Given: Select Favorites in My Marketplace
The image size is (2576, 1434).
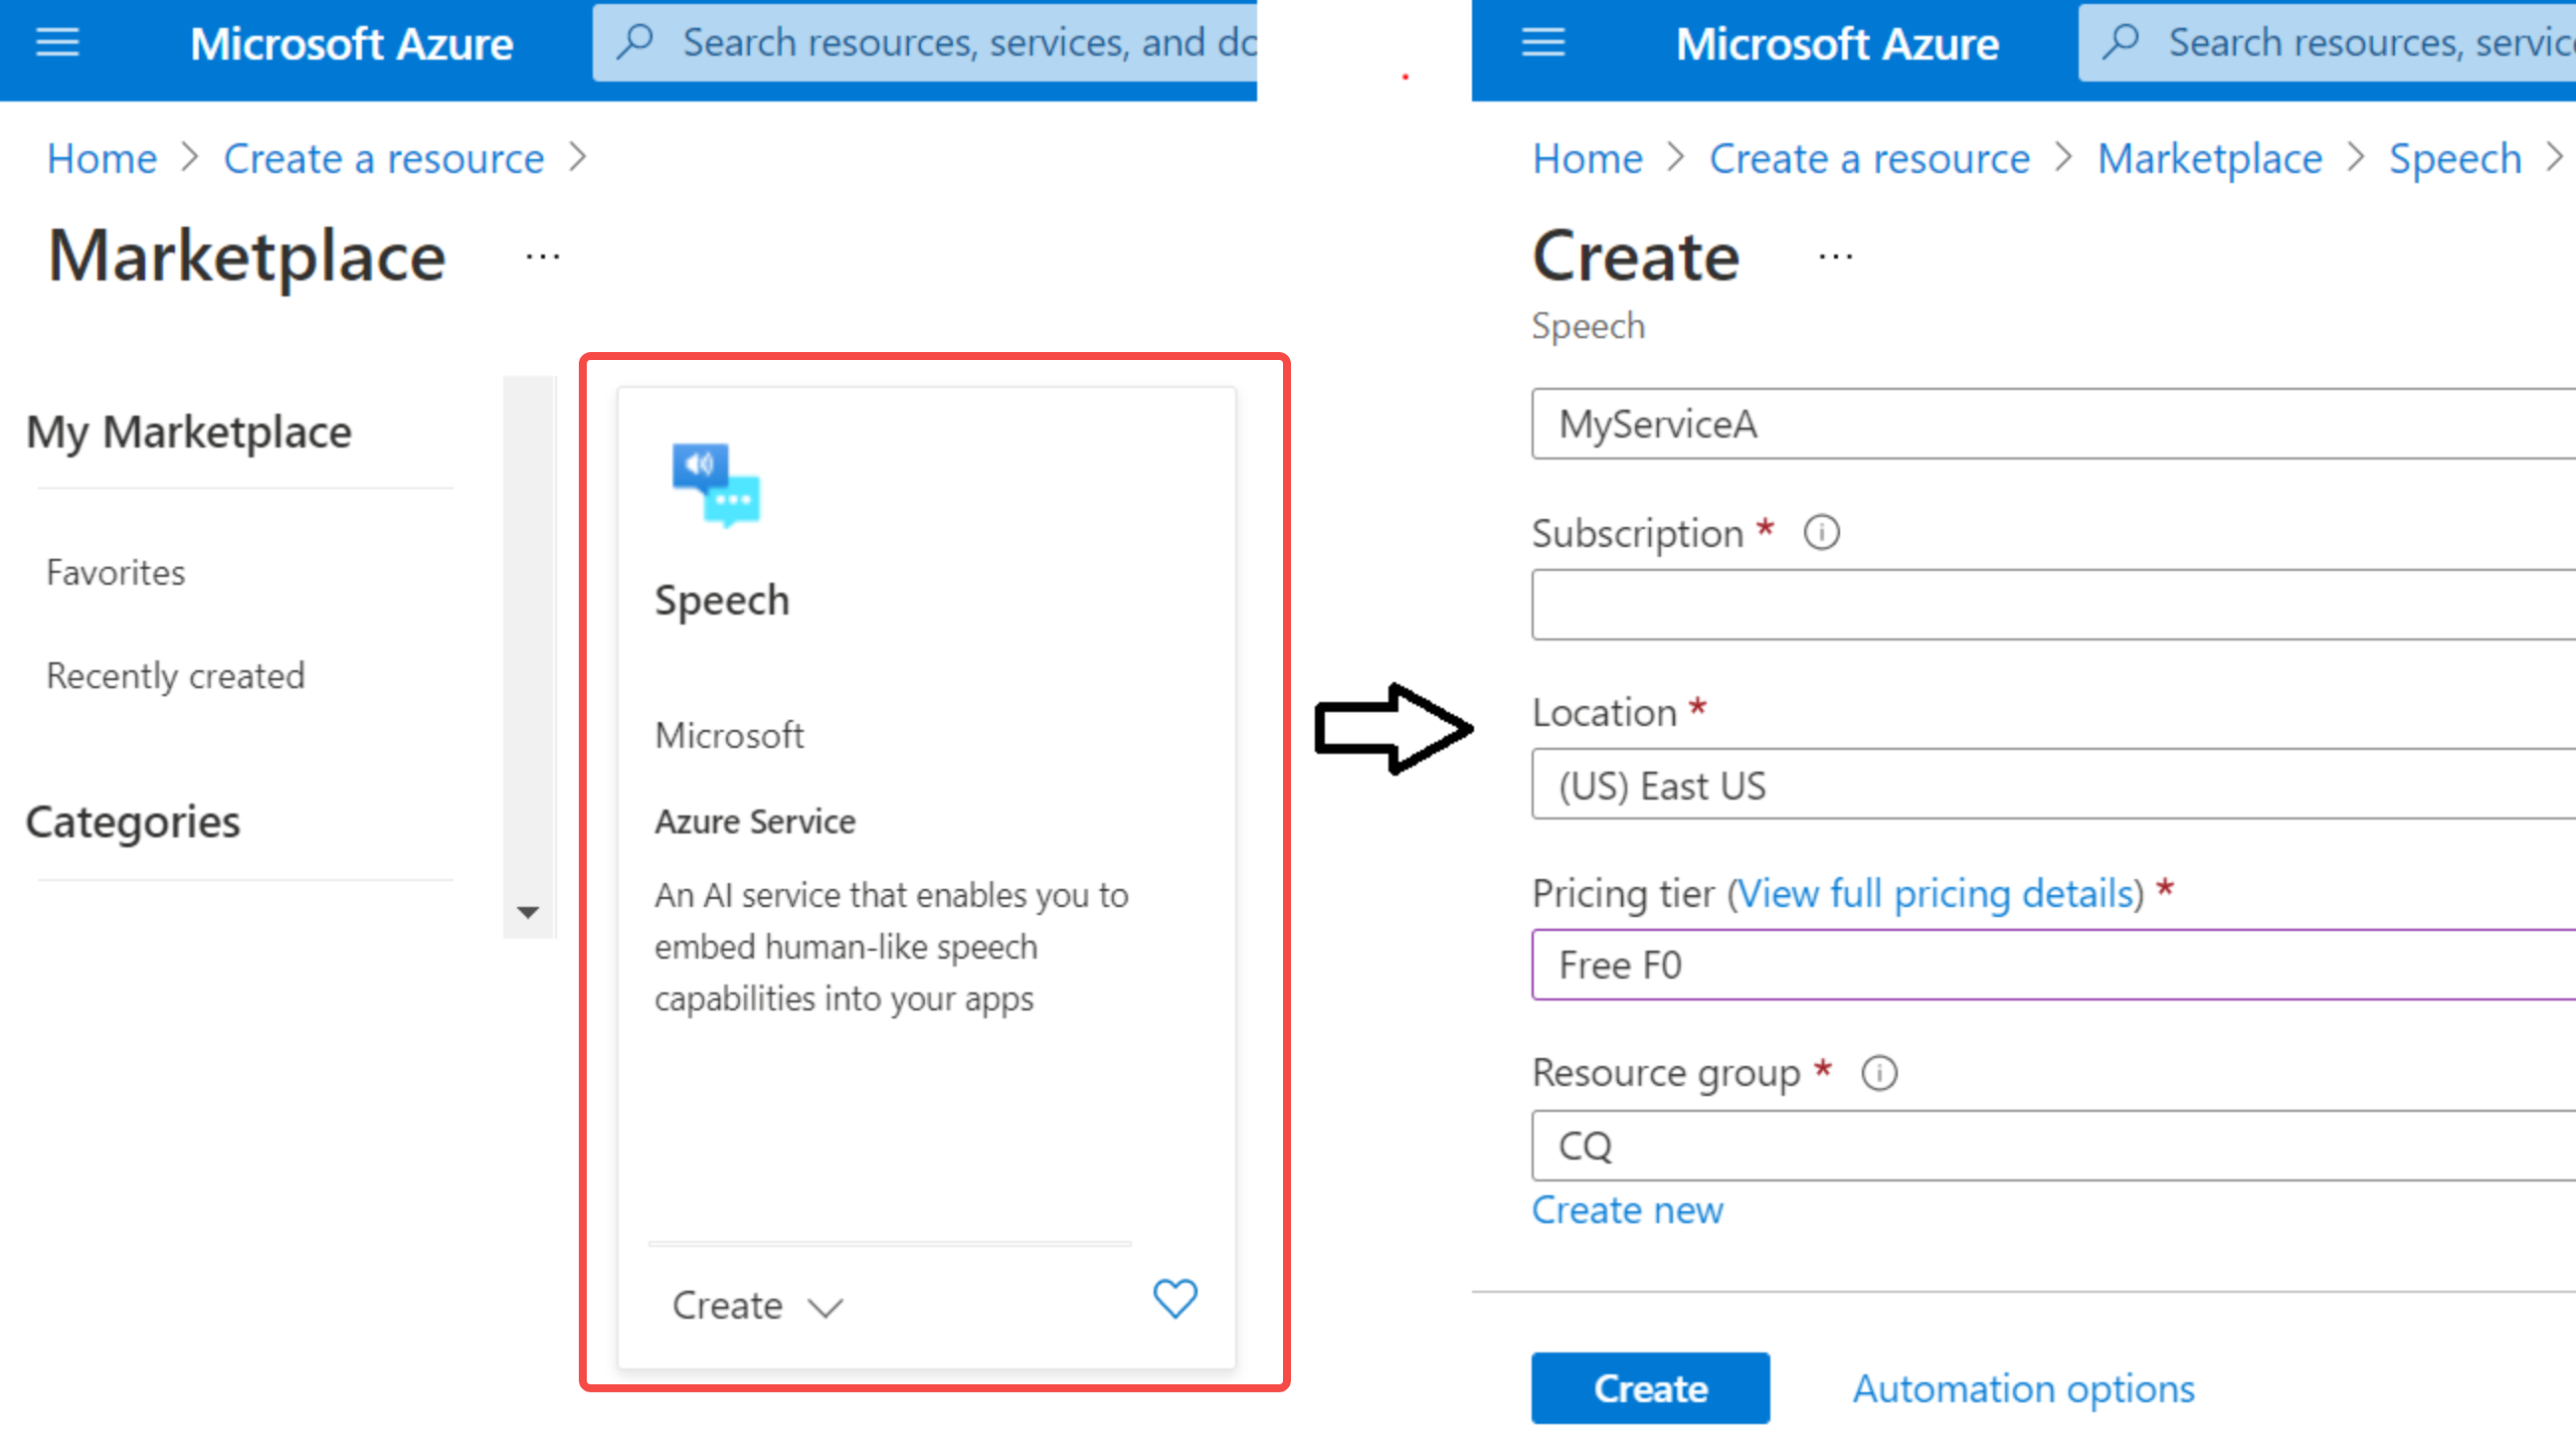Looking at the screenshot, I should 115,572.
